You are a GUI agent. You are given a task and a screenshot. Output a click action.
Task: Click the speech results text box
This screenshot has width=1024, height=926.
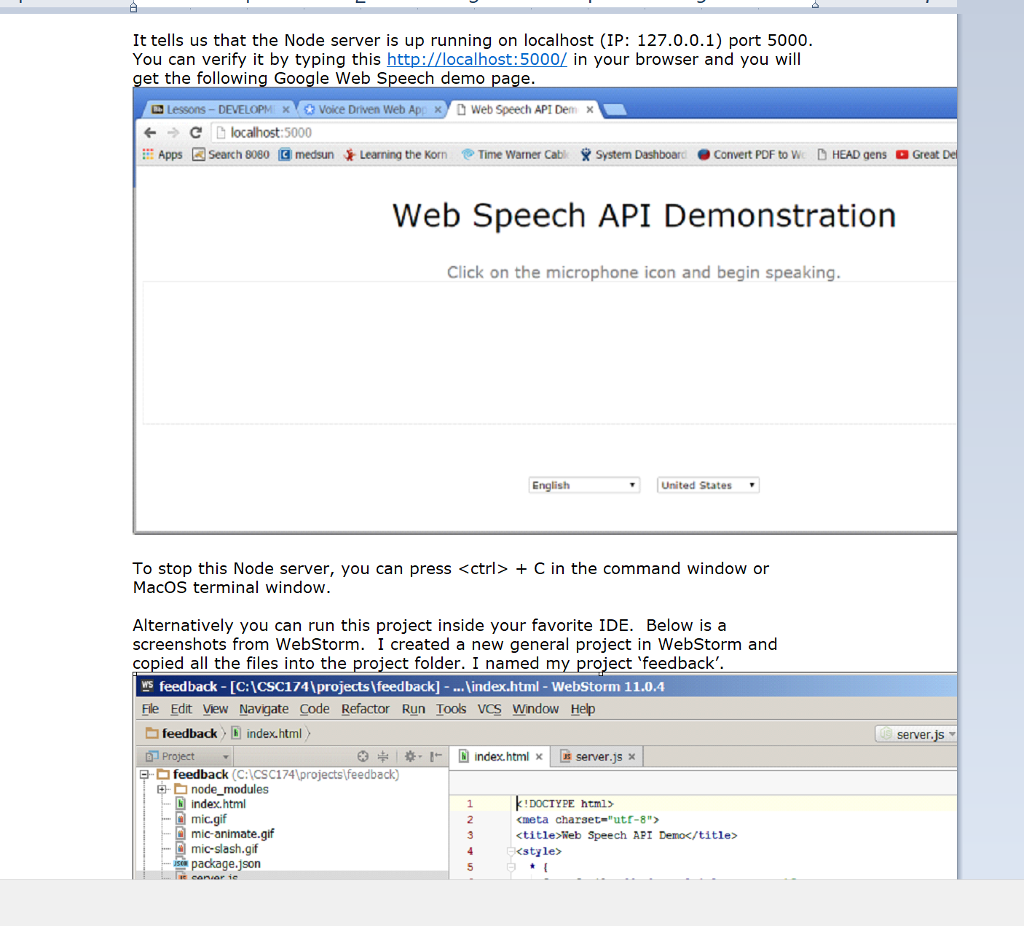click(x=549, y=353)
